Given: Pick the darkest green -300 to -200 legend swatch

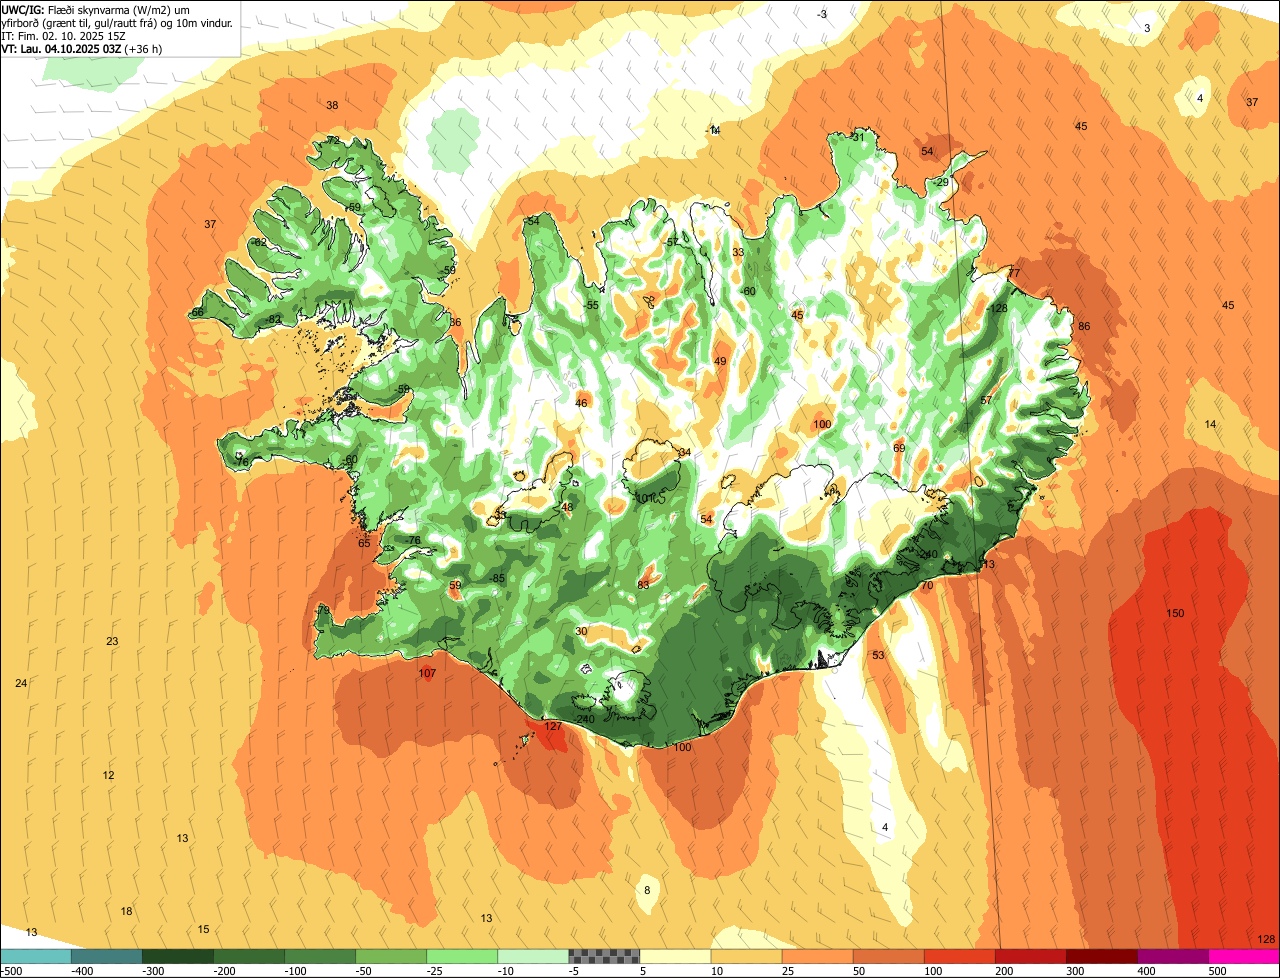Looking at the screenshot, I should click(x=177, y=956).
